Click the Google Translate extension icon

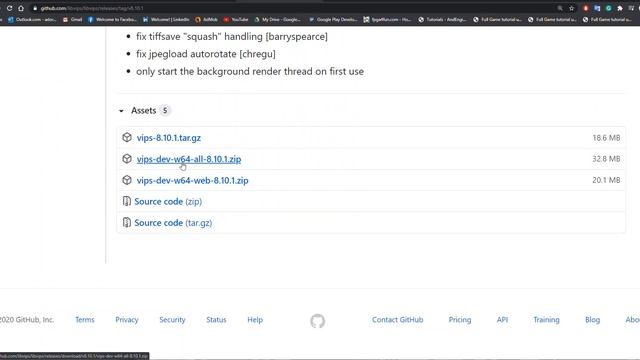click(597, 8)
